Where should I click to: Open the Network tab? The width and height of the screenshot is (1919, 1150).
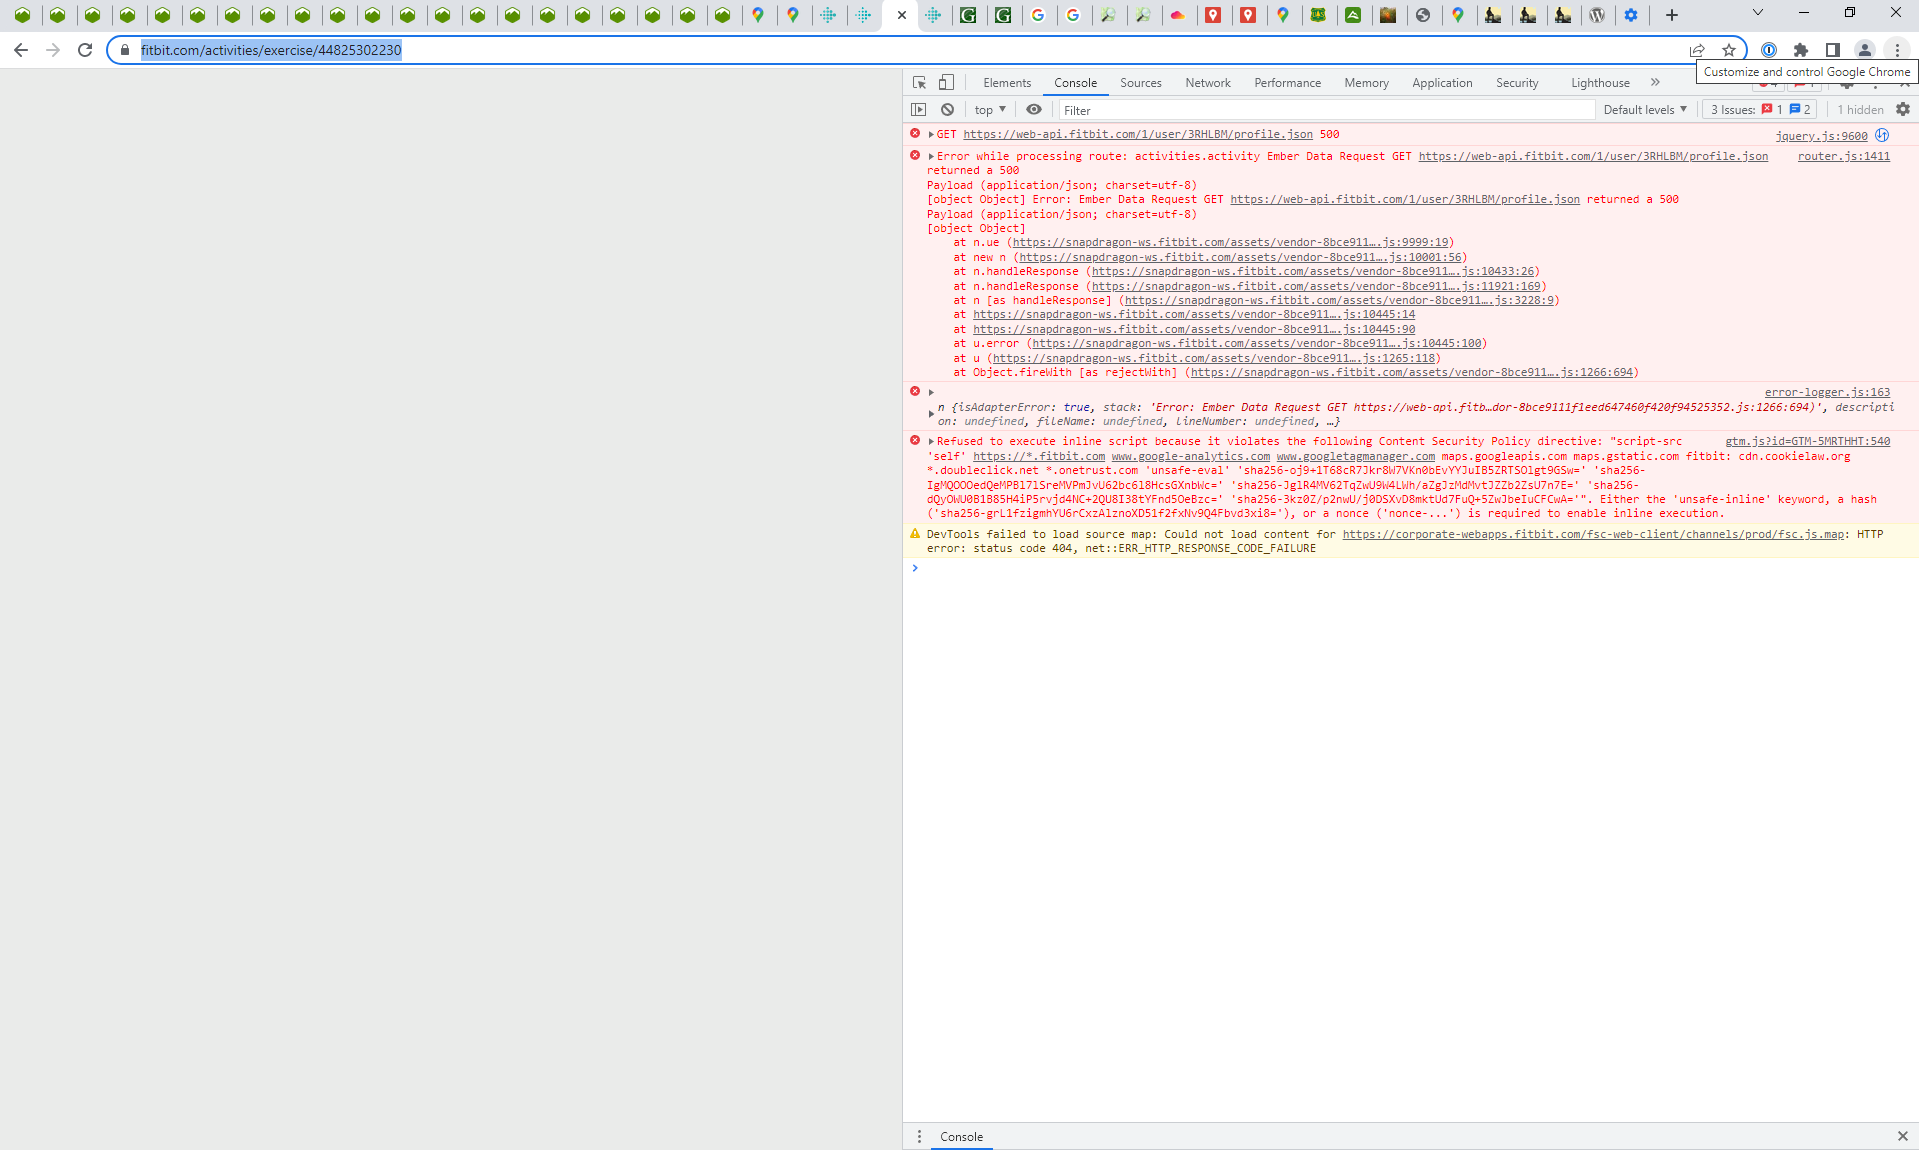tap(1208, 83)
